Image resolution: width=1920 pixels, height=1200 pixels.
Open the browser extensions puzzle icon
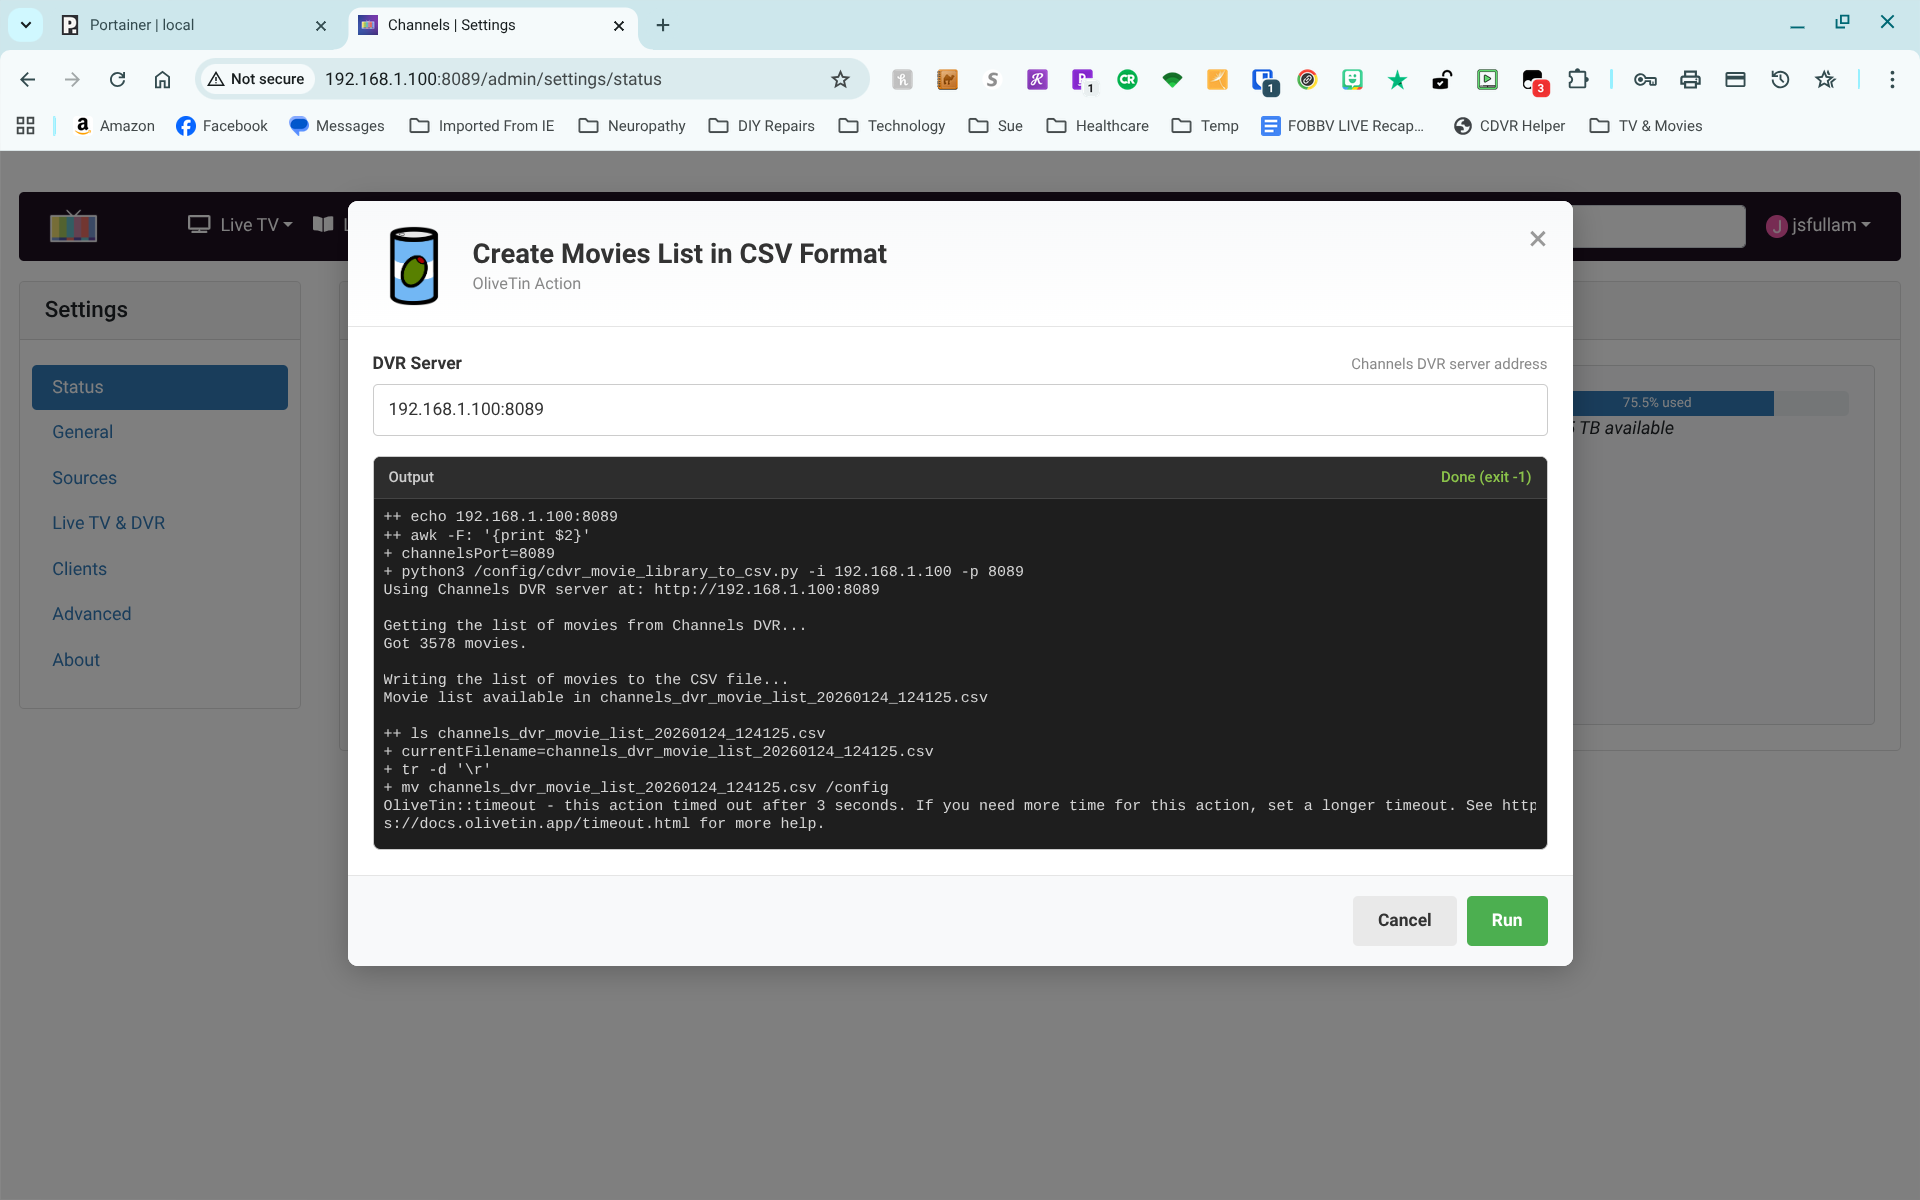pos(1578,79)
